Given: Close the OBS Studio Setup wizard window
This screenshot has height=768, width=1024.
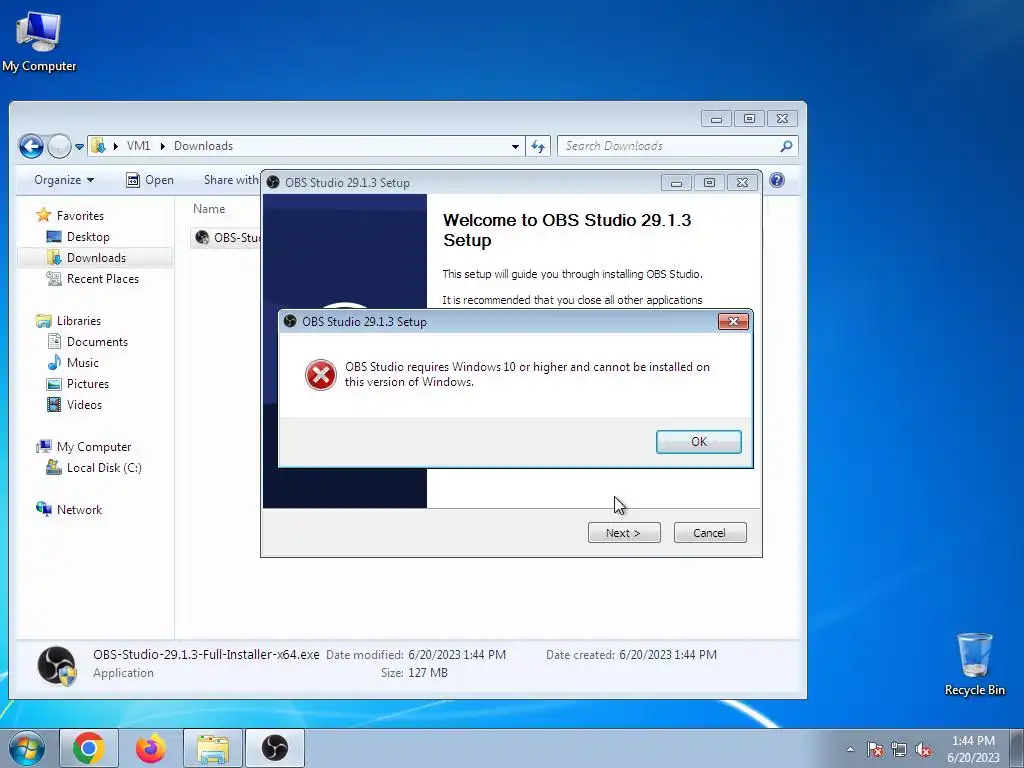Looking at the screenshot, I should (x=743, y=183).
